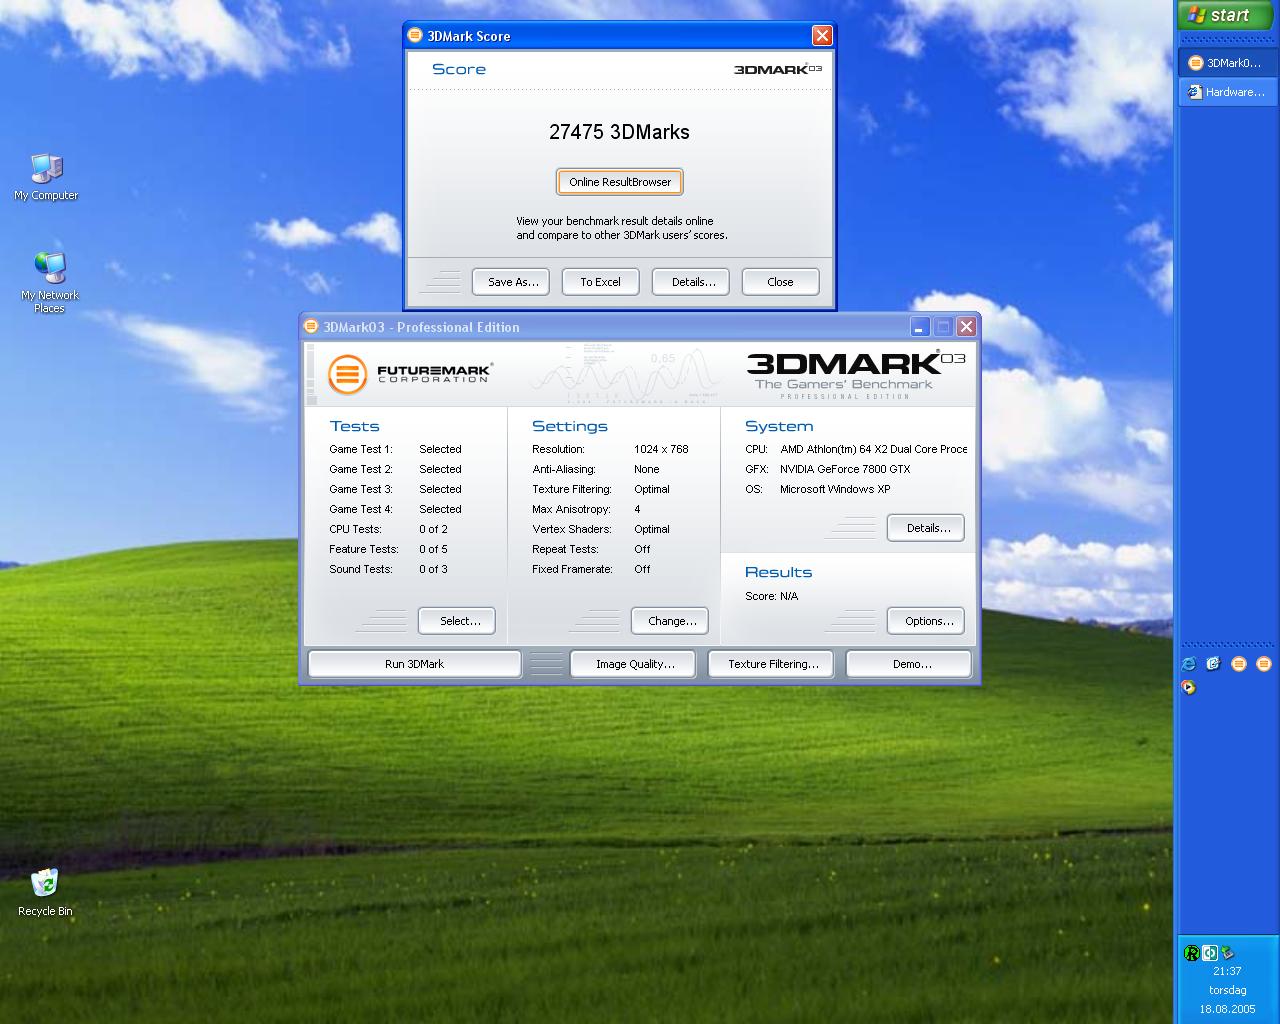Click Select under the Tests section
The height and width of the screenshot is (1024, 1280).
pyautogui.click(x=456, y=621)
